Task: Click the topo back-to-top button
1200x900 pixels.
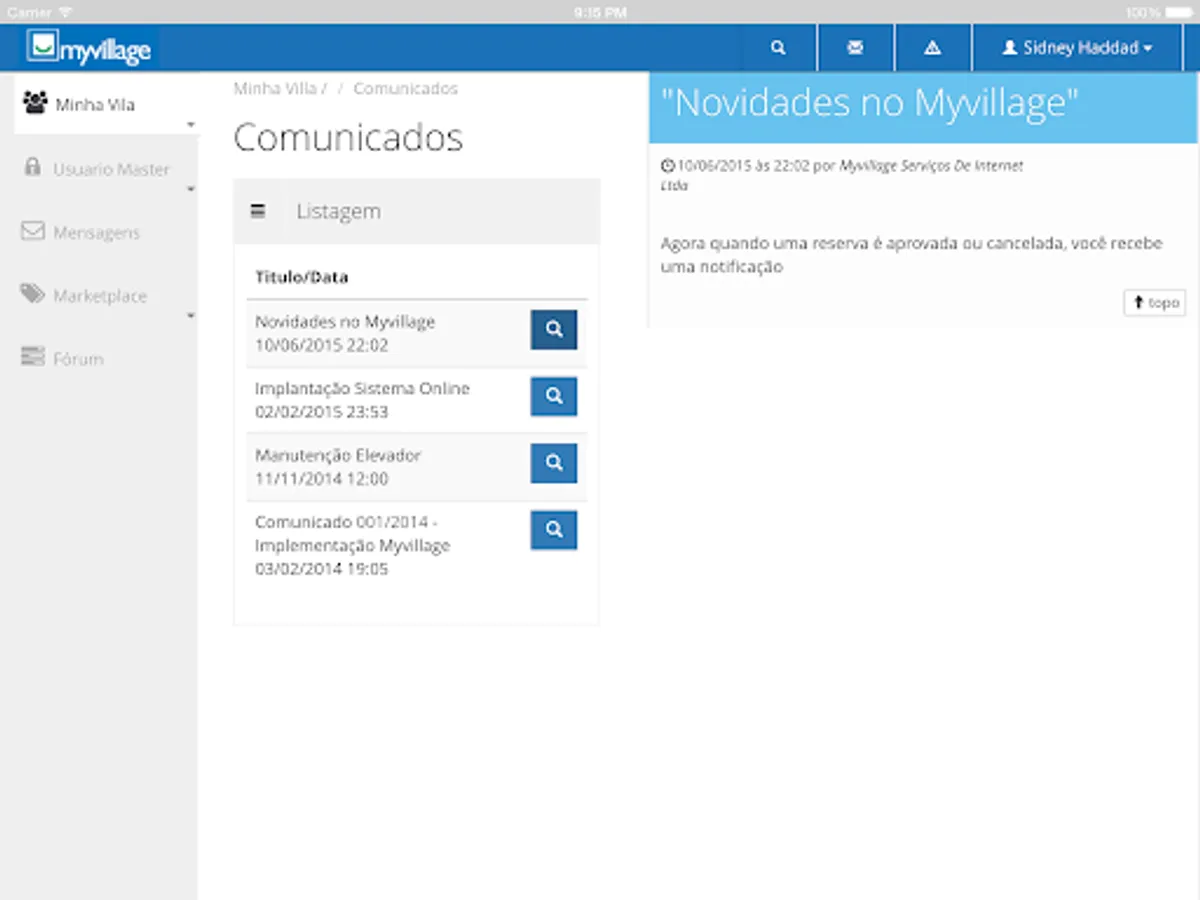Action: [x=1155, y=302]
